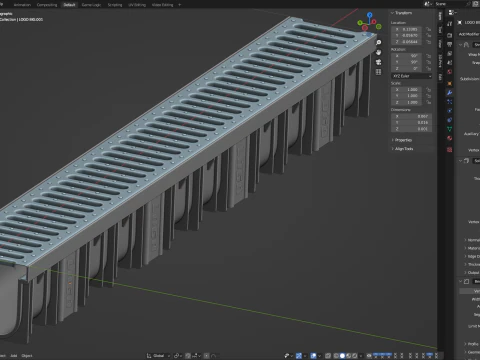Screen dimensions: 480x360
Task: Add a new workspace with plus button
Action: (179, 5)
